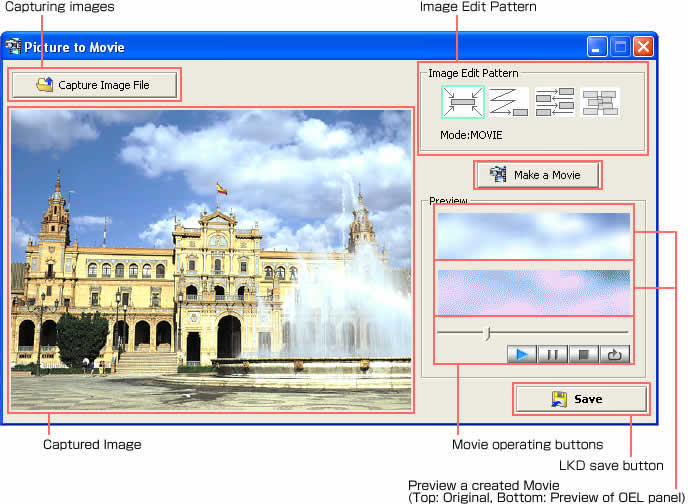The image size is (688, 504).
Task: Select the alternating arrows edit pattern
Action: (554, 103)
